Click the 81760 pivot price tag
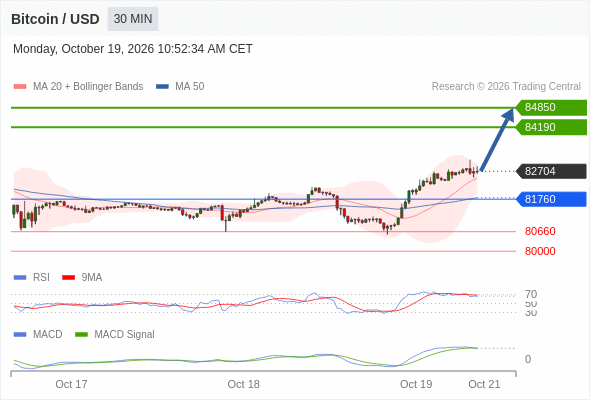Image resolution: width=590 pixels, height=400 pixels. (551, 199)
